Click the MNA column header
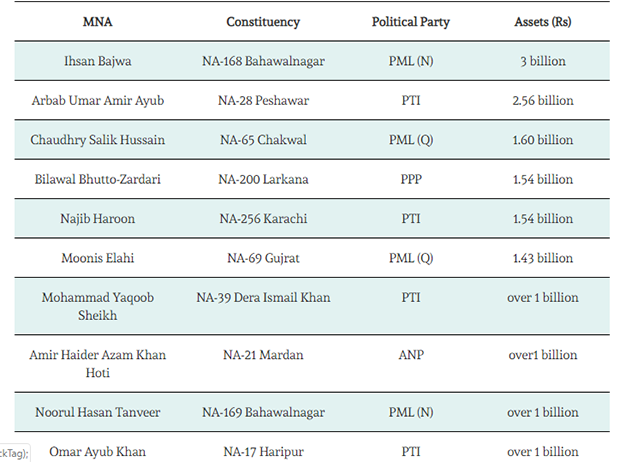620x462 pixels. 97,21
